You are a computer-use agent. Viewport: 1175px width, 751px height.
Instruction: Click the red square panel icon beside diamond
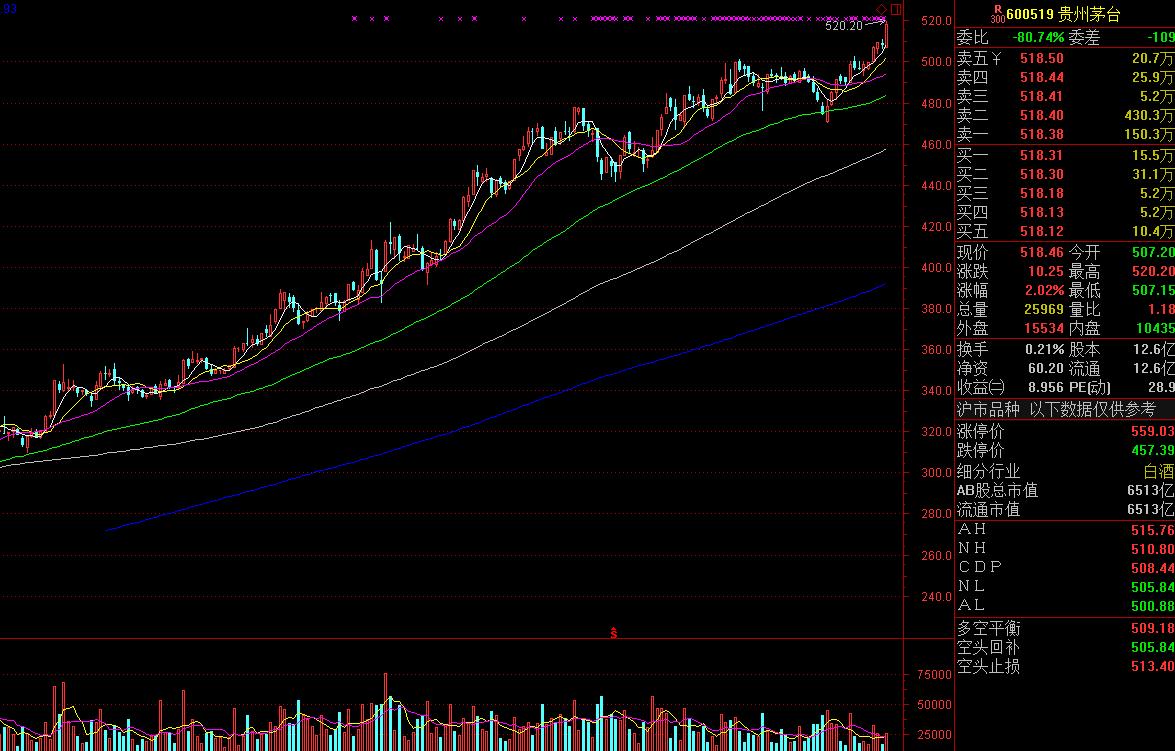coord(895,10)
